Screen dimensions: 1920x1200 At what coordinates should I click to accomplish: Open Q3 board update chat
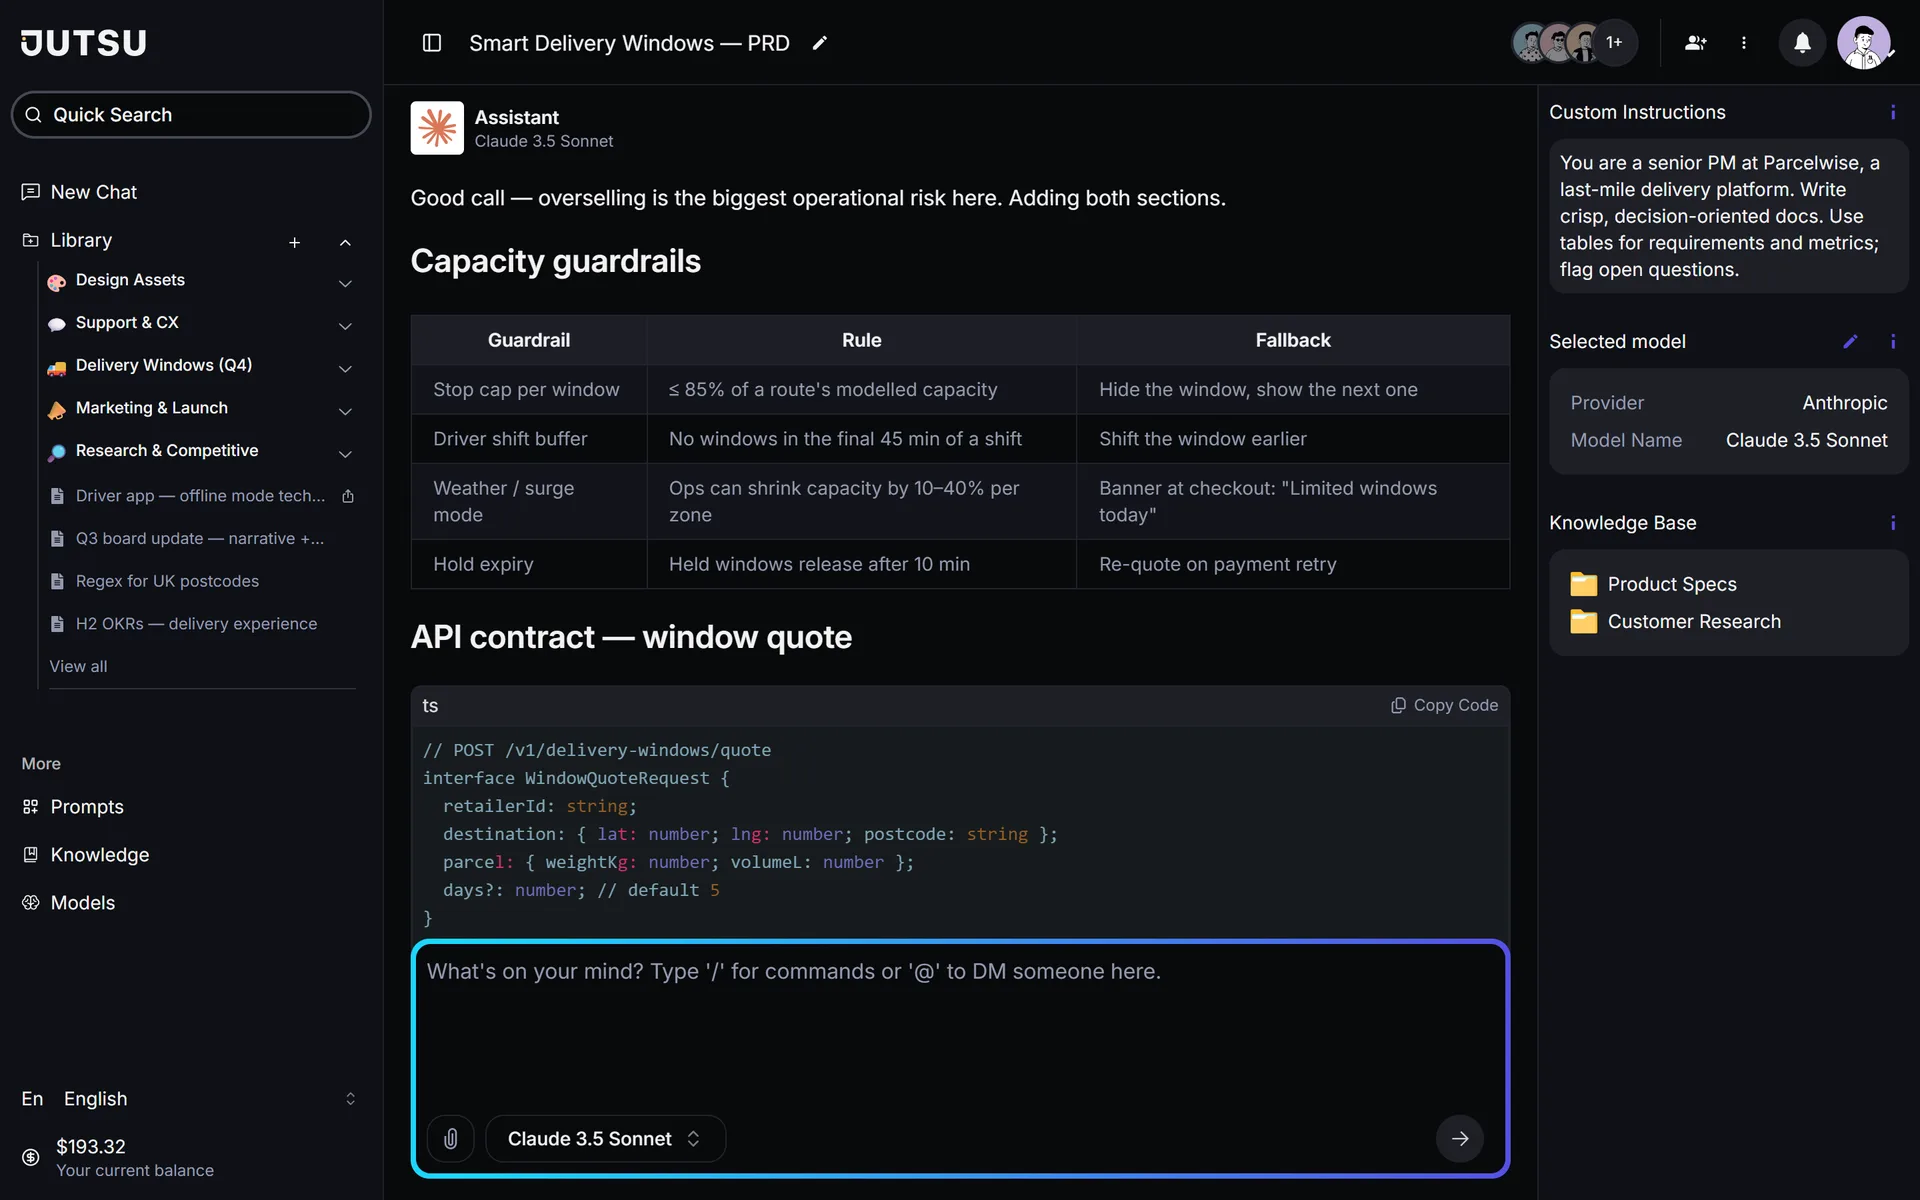187,538
